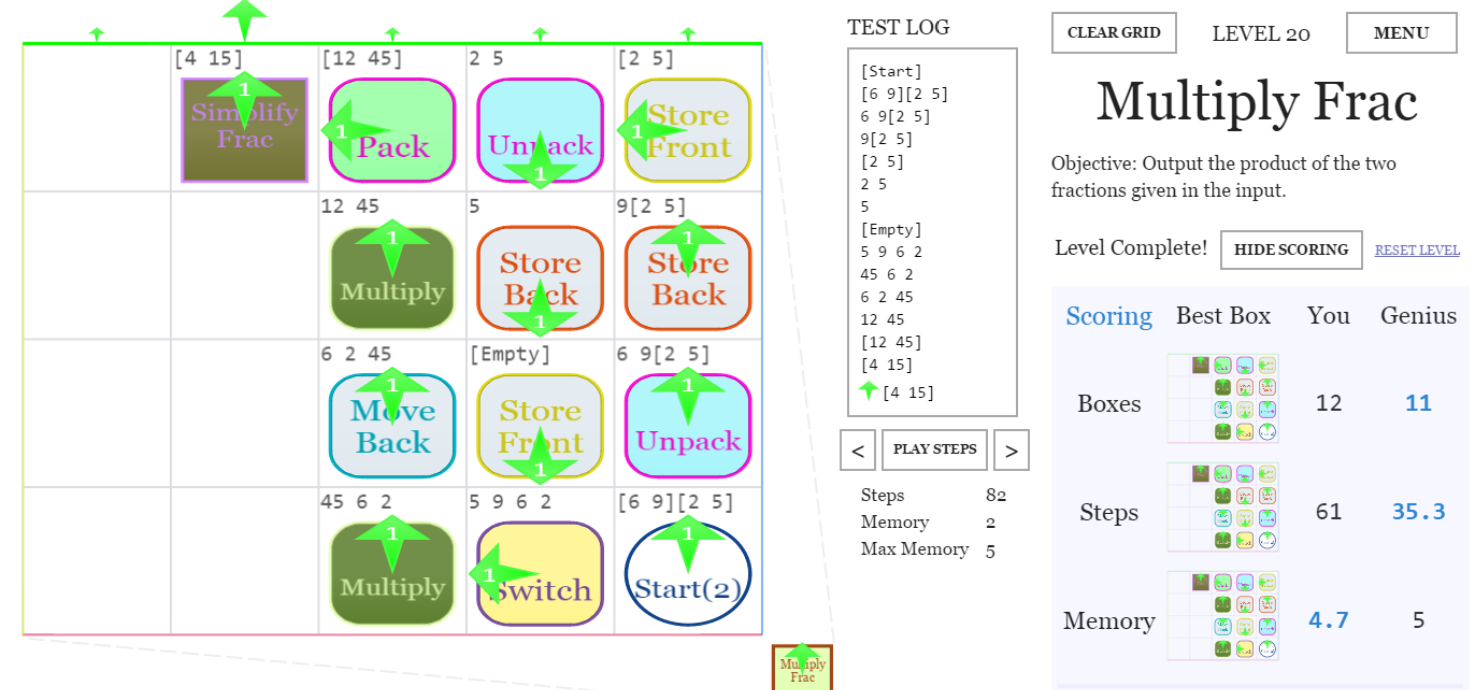Click the '45 6 2' test log entry
Screen dimensions: 1472x690
coord(886,274)
